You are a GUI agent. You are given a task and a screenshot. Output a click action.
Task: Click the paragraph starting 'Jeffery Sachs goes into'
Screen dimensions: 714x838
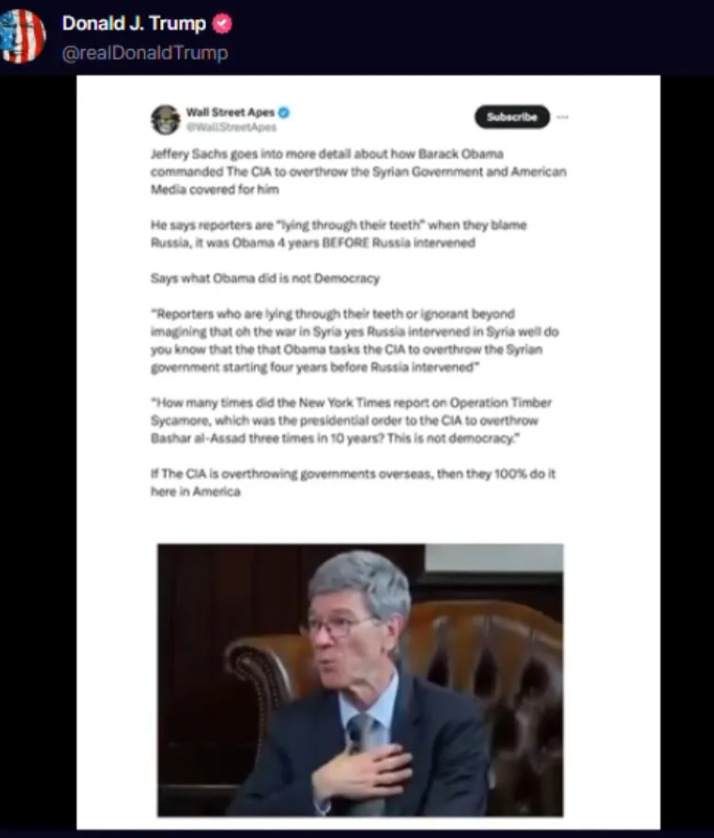pyautogui.click(x=359, y=172)
